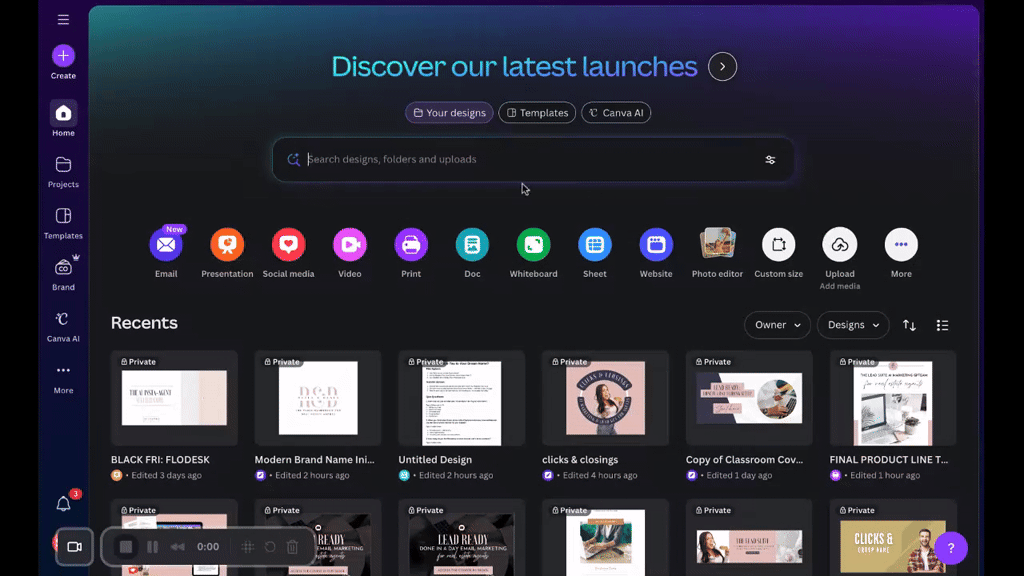Click the Create plus button

pos(63,56)
